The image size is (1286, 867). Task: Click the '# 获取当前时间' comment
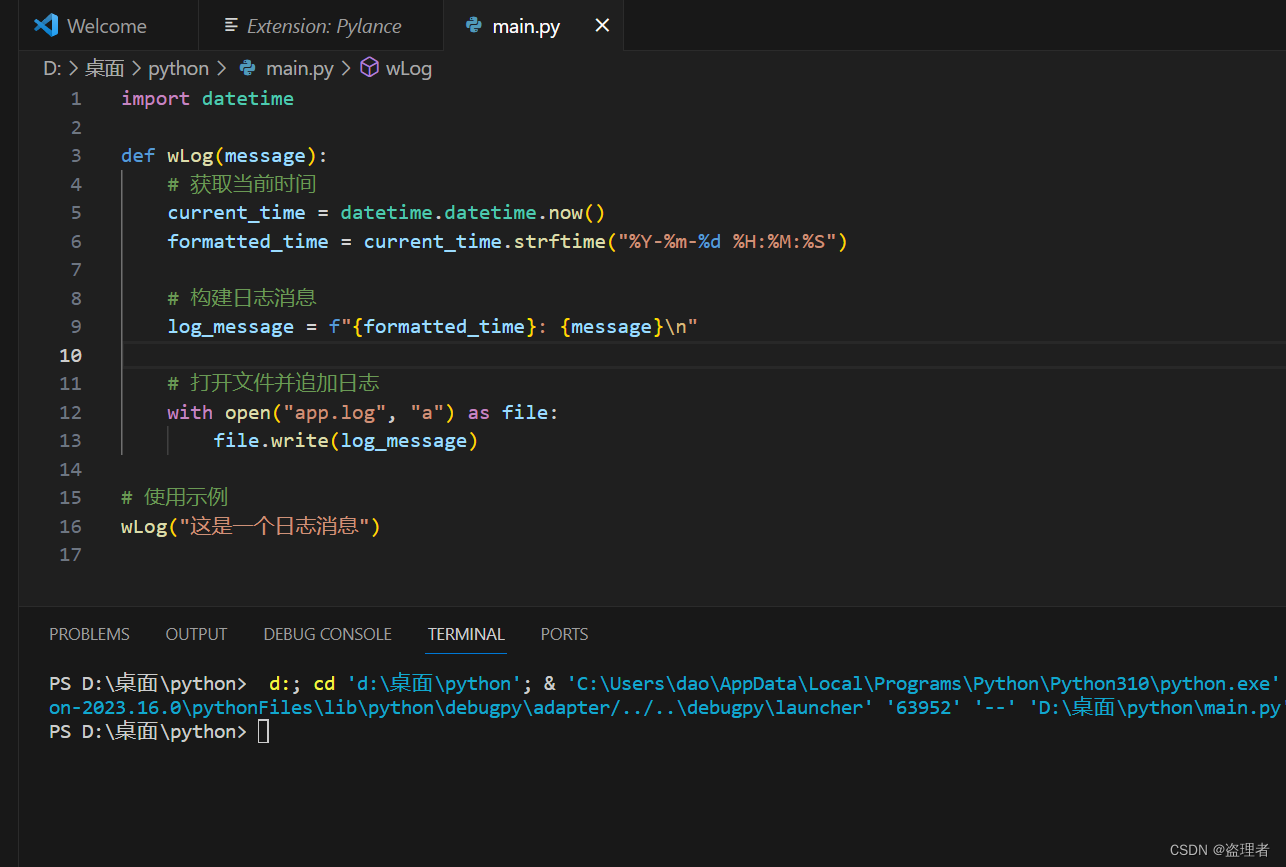click(x=241, y=184)
